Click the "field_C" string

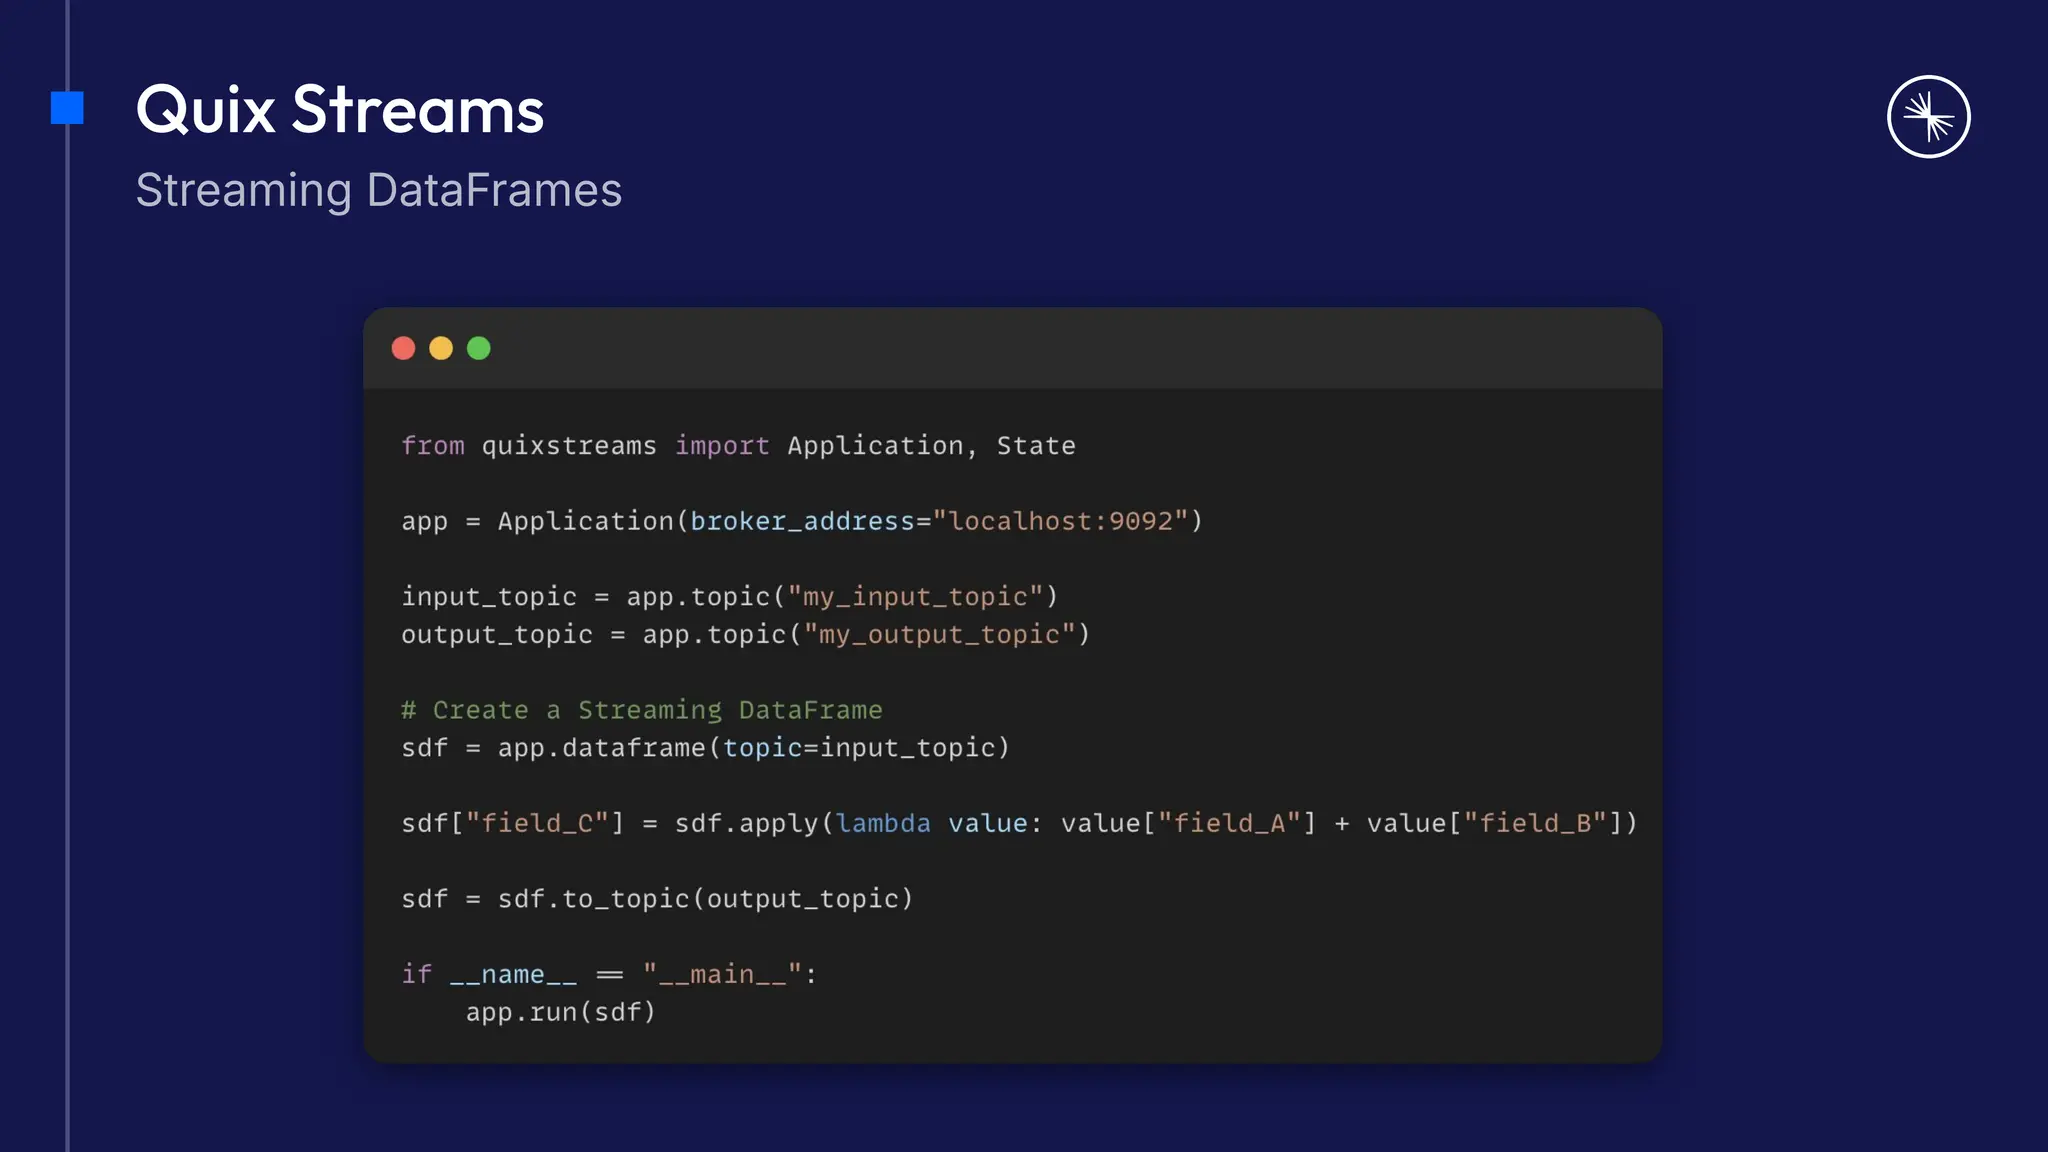click(x=537, y=823)
